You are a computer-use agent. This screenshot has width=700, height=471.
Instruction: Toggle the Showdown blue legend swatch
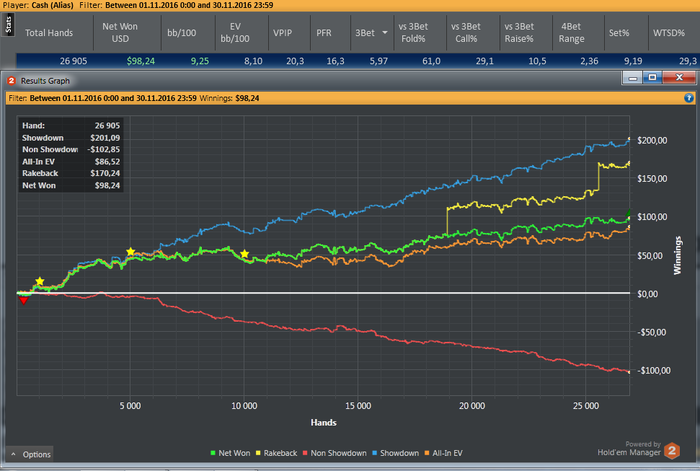pos(374,453)
